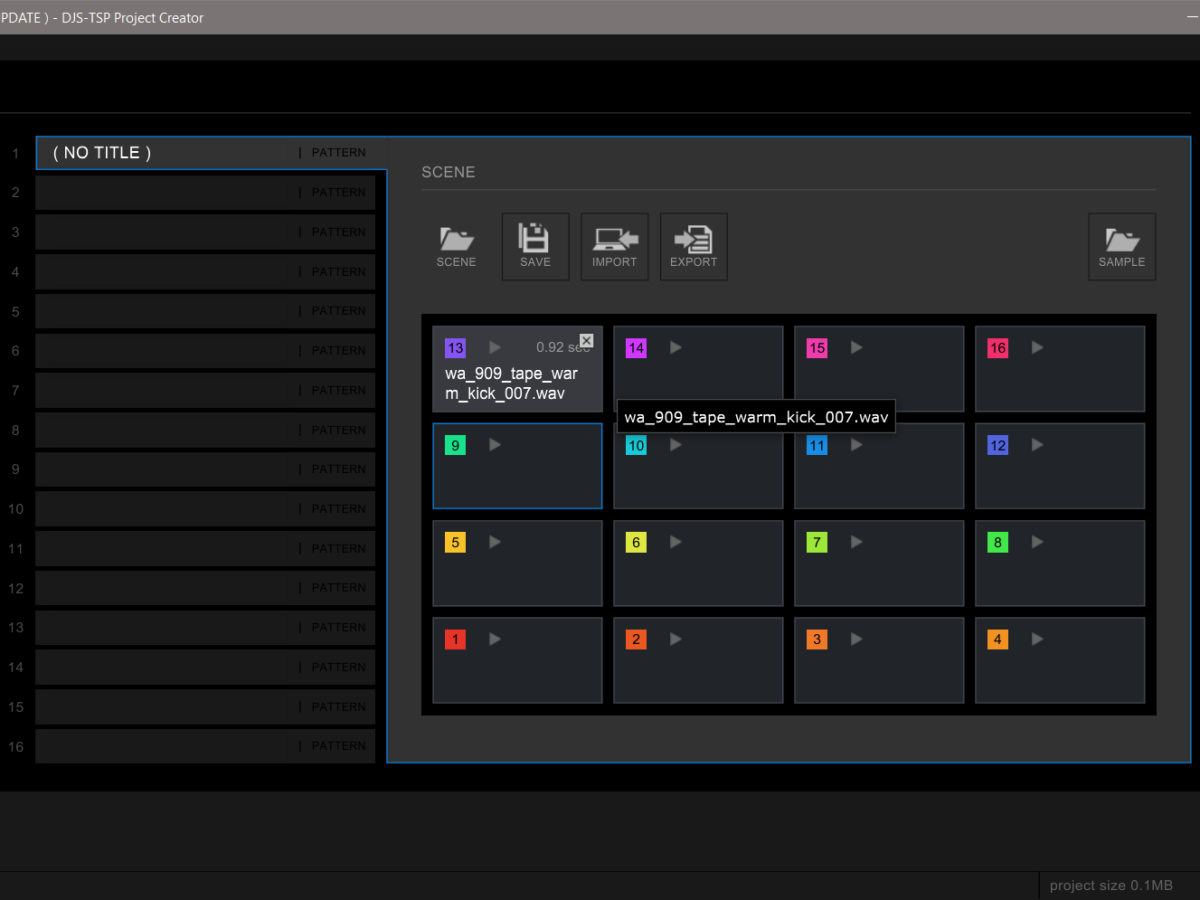1200x900 pixels.
Task: Select empty pad 6 sample slot
Action: tap(698, 575)
